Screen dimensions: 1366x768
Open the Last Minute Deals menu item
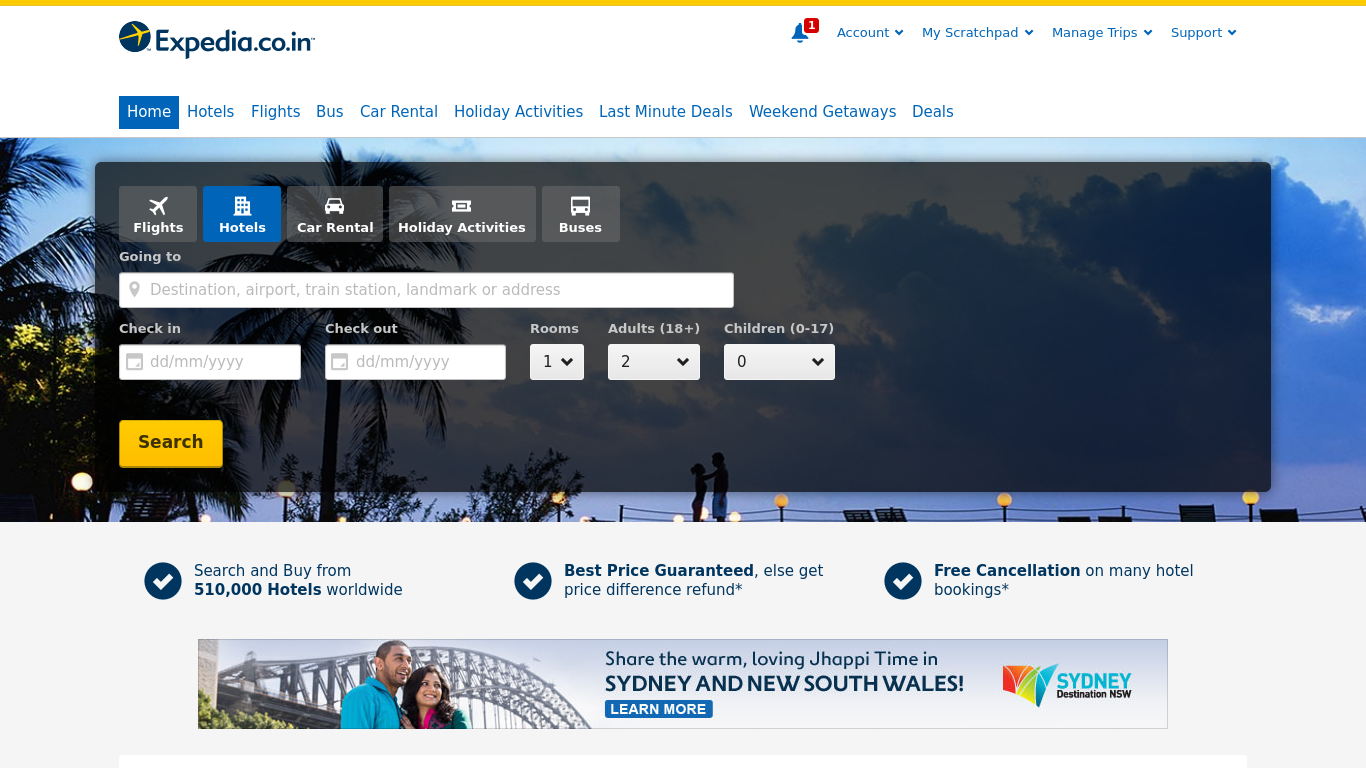[665, 111]
